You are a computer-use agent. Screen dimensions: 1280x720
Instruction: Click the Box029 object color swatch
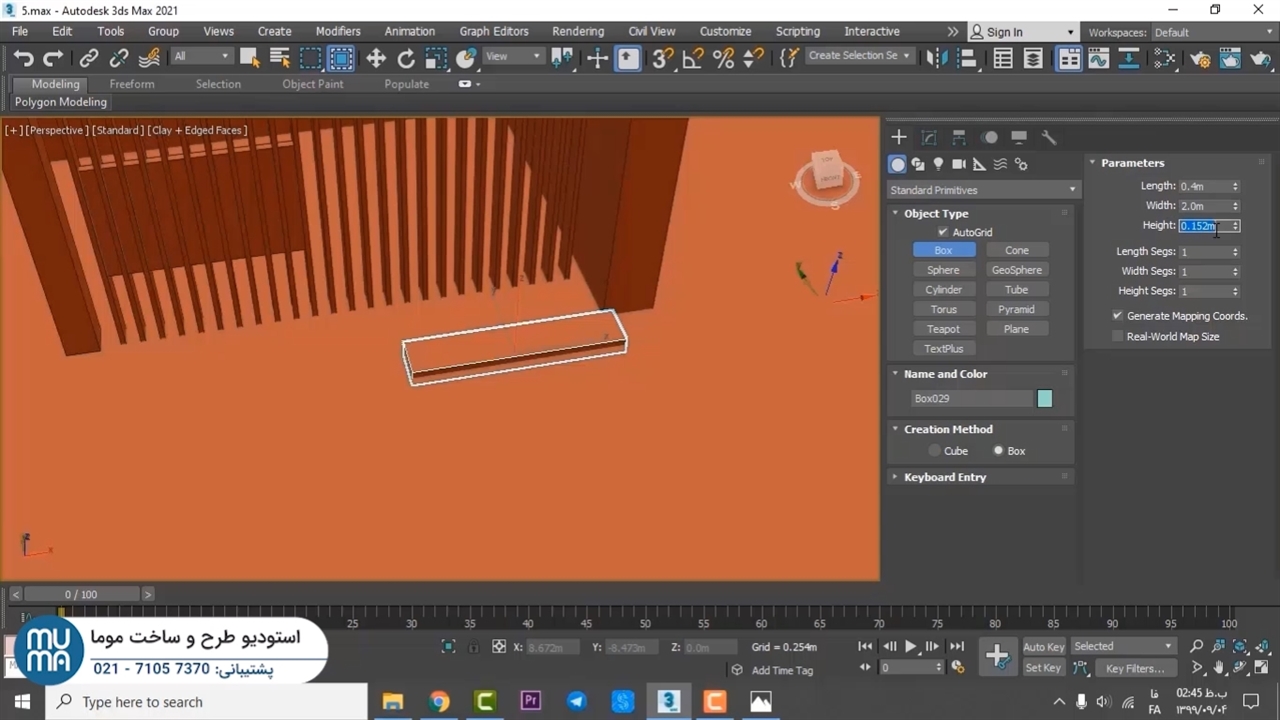coord(1045,398)
